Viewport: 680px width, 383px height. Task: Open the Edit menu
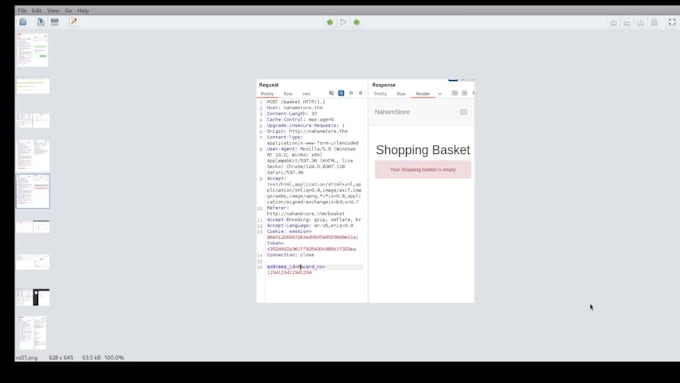[37, 10]
